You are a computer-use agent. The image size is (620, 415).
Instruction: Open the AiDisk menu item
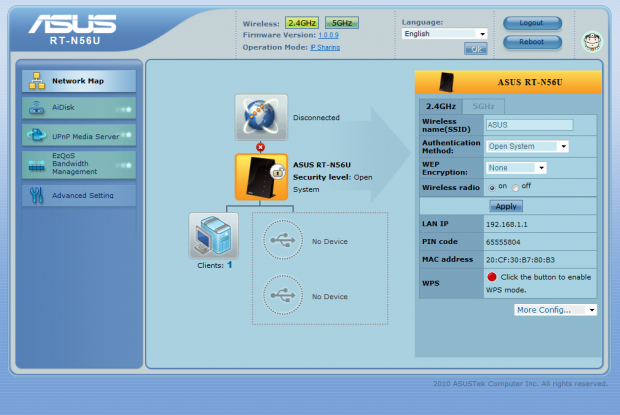[79, 108]
